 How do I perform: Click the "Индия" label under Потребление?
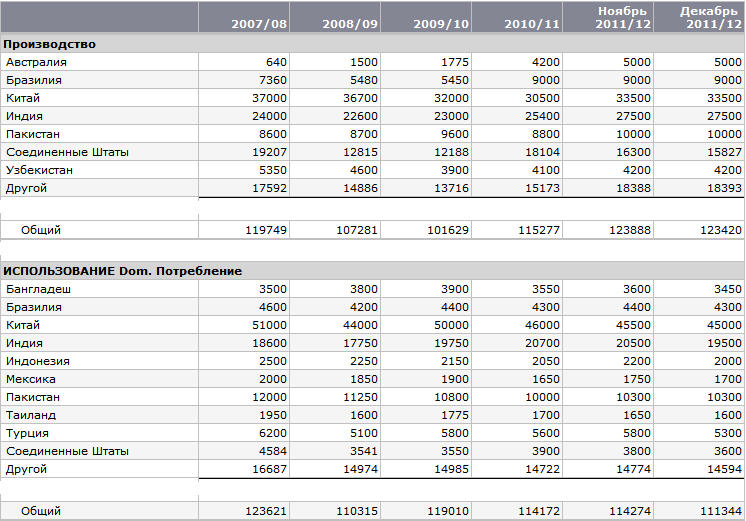pyautogui.click(x=24, y=344)
